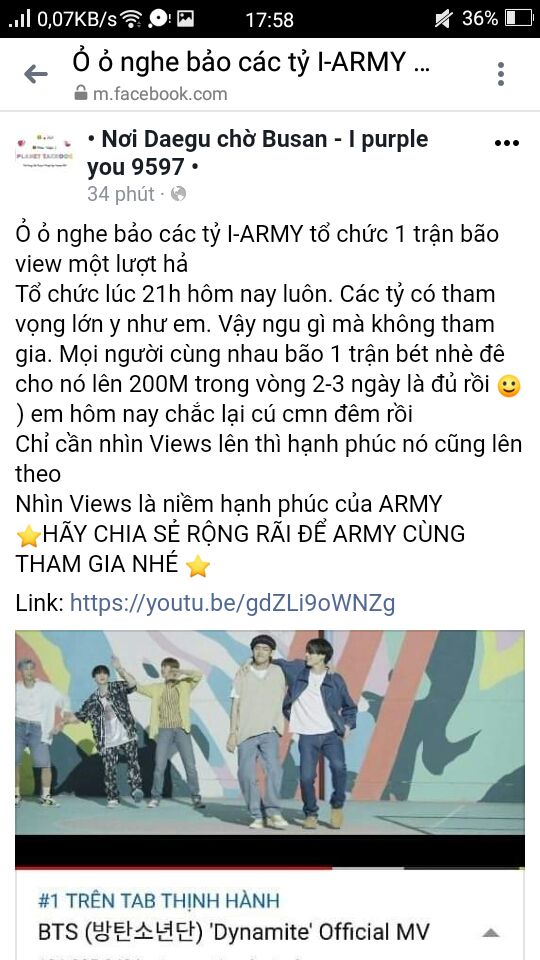Tap the Wi-Fi signal icon in status bar

(131, 19)
